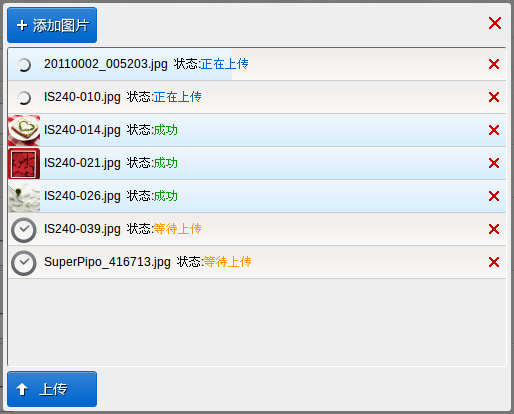Select the file name SuperPipo_416713.jpg
The height and width of the screenshot is (414, 514).
point(107,262)
